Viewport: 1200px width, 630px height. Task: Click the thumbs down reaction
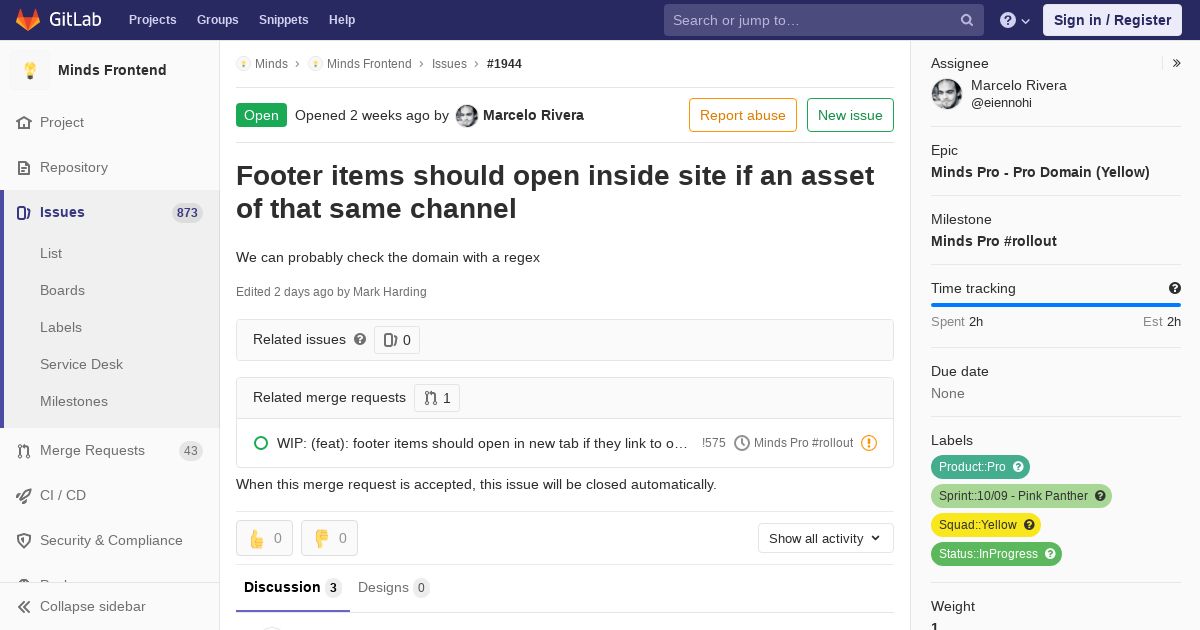(x=329, y=538)
